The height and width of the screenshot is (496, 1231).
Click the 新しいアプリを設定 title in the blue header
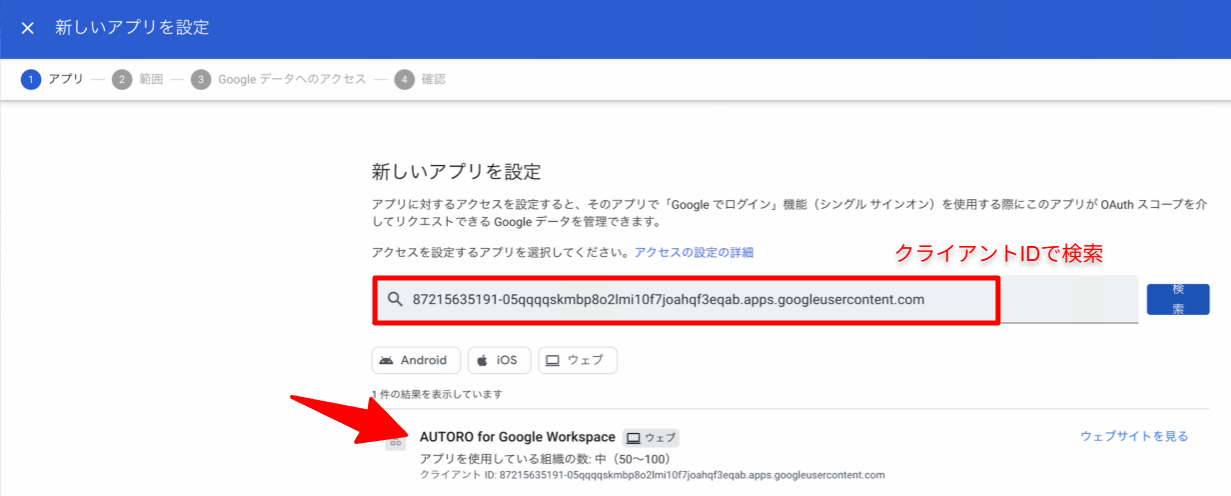(132, 28)
